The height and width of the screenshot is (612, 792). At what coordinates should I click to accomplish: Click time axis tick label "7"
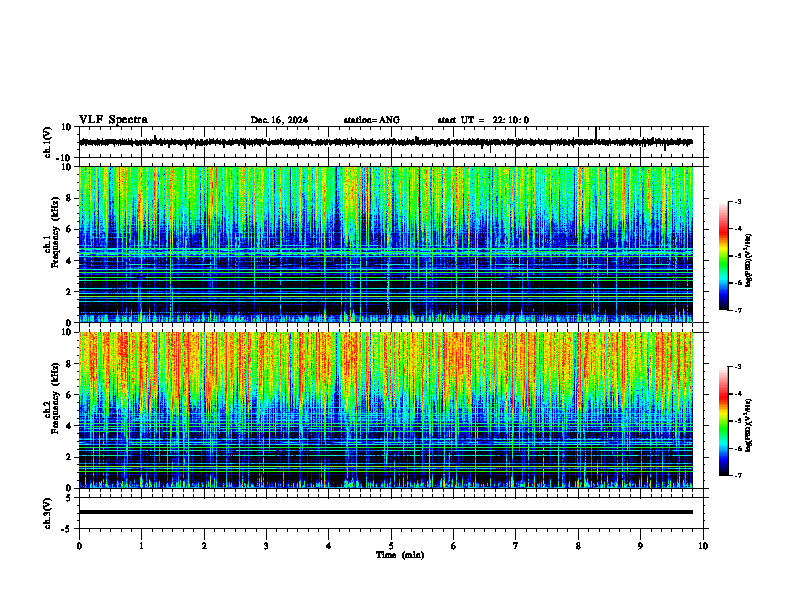[516, 546]
